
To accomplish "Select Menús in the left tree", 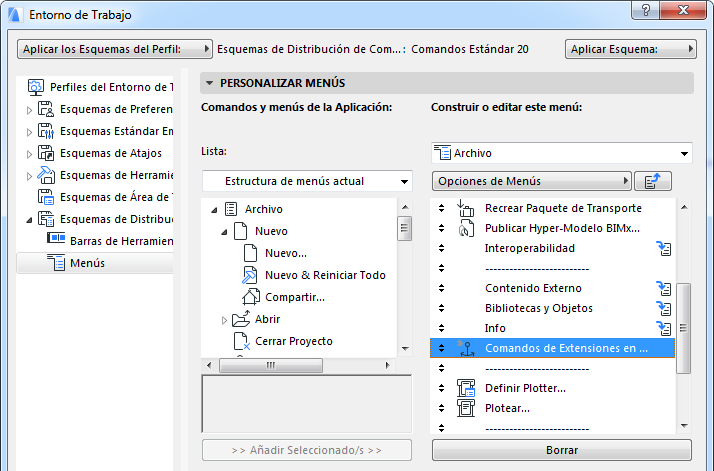I will click(x=85, y=263).
